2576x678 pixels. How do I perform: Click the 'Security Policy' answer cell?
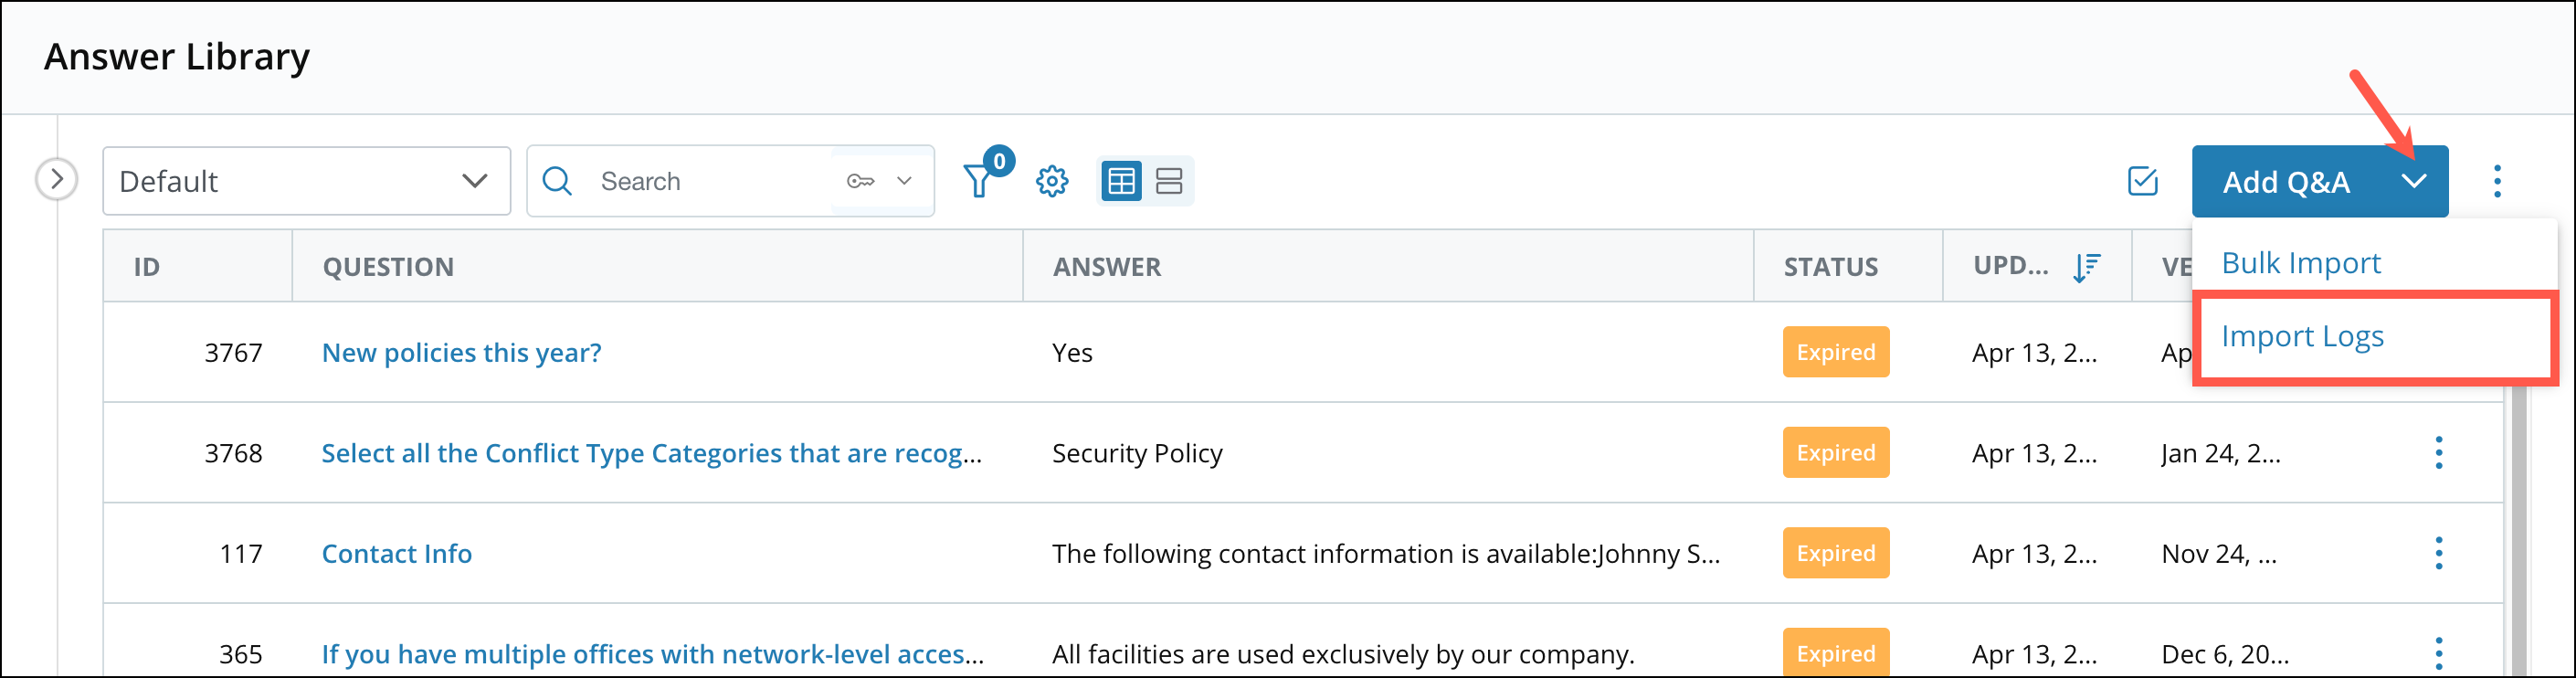[1137, 453]
